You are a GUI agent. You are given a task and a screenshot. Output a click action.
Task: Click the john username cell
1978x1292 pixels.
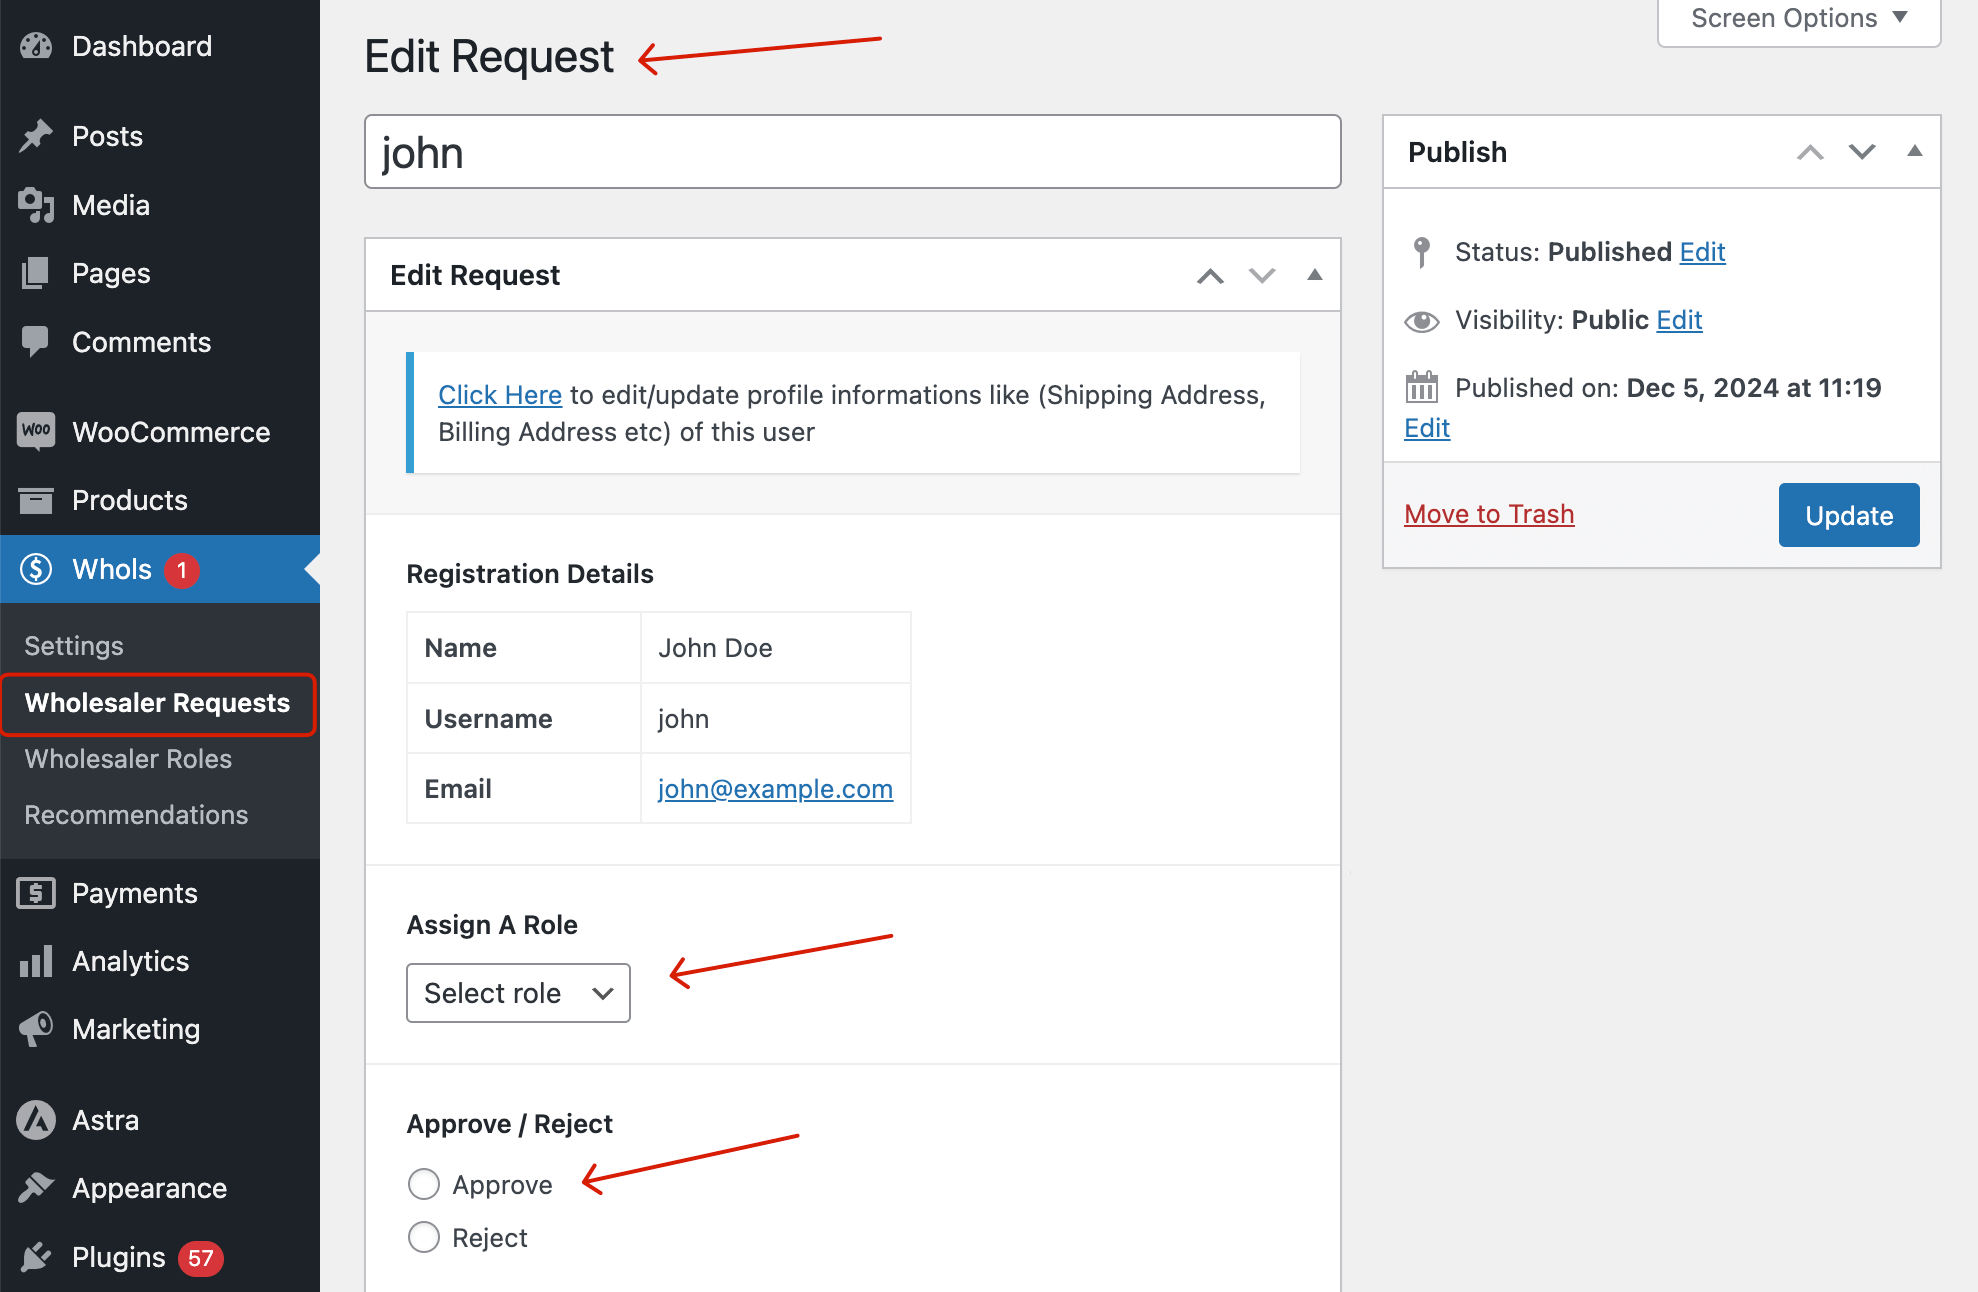[x=775, y=719]
